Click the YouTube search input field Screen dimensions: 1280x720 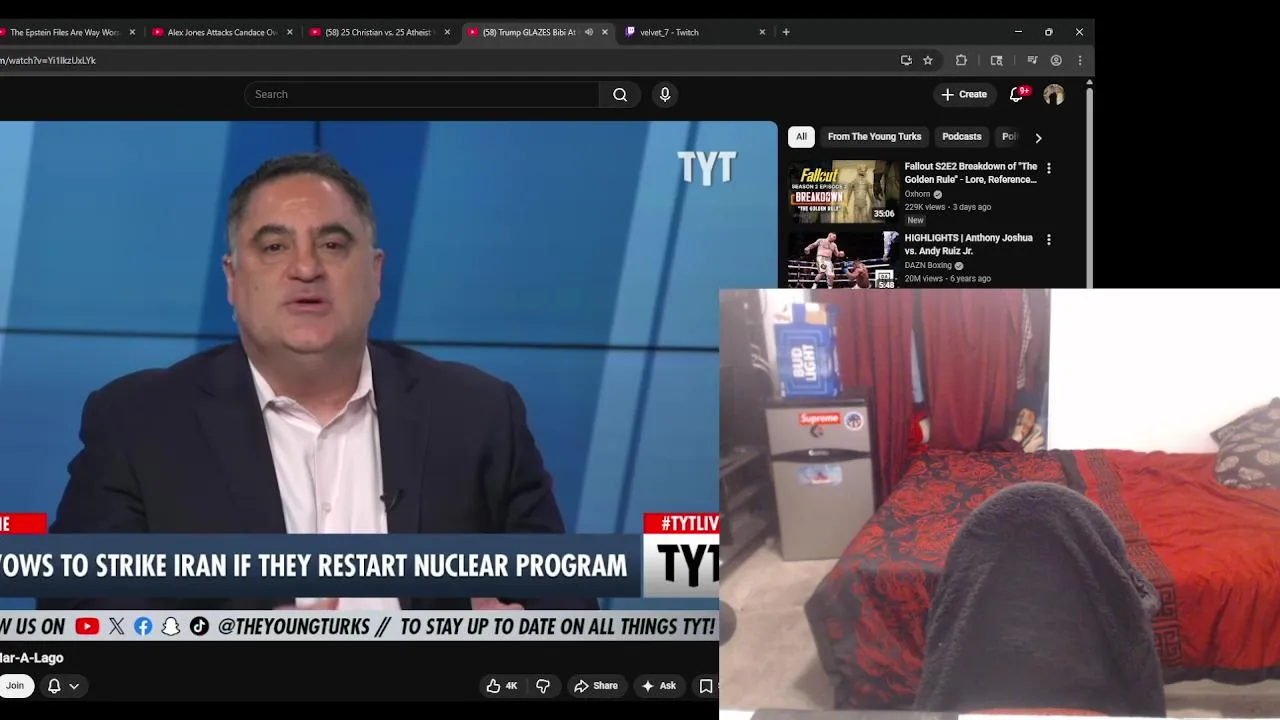(x=422, y=94)
